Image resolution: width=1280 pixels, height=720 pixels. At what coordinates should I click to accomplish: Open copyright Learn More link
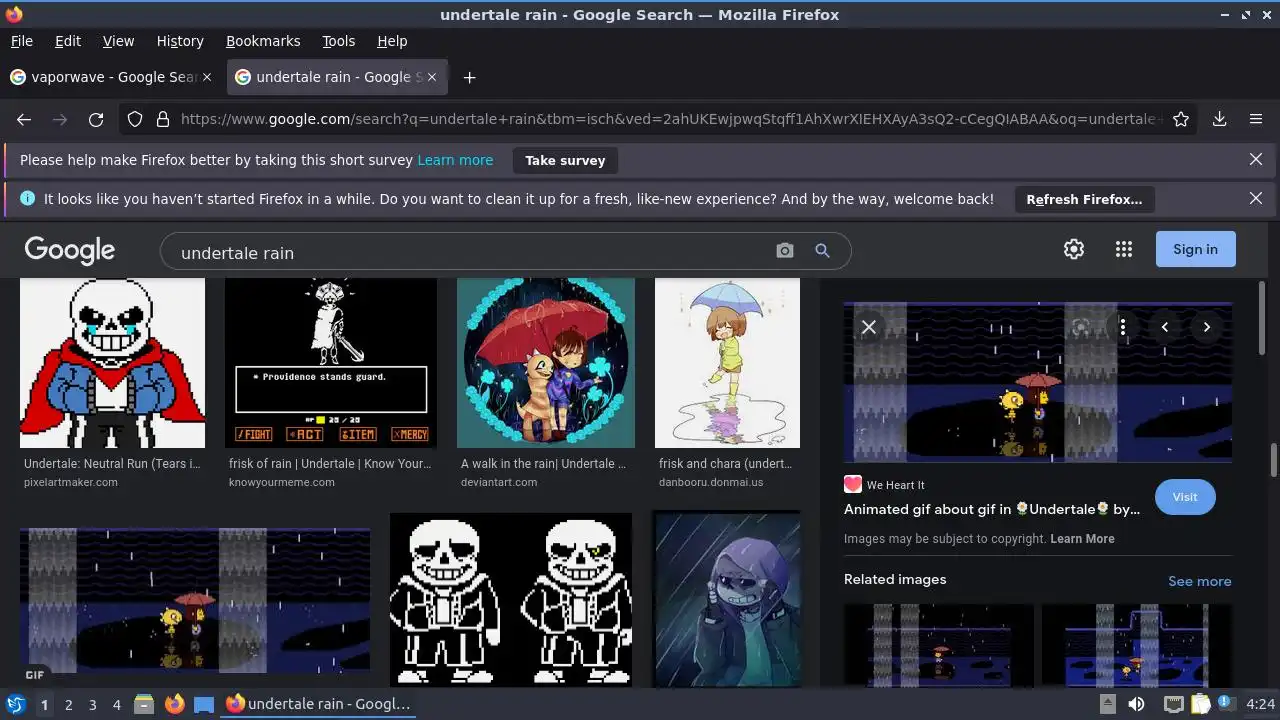click(1082, 538)
